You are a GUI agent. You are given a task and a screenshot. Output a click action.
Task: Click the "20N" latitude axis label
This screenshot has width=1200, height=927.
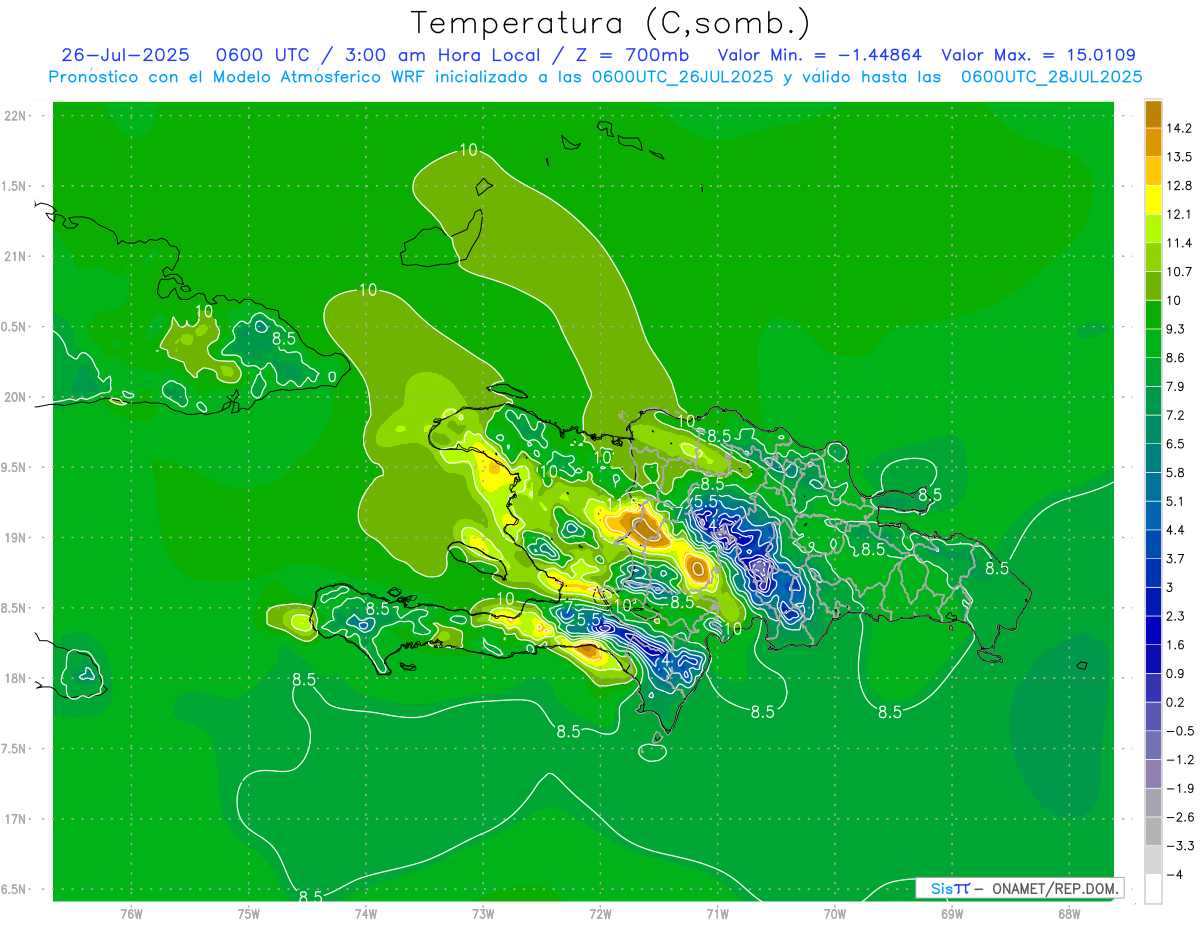click(16, 397)
